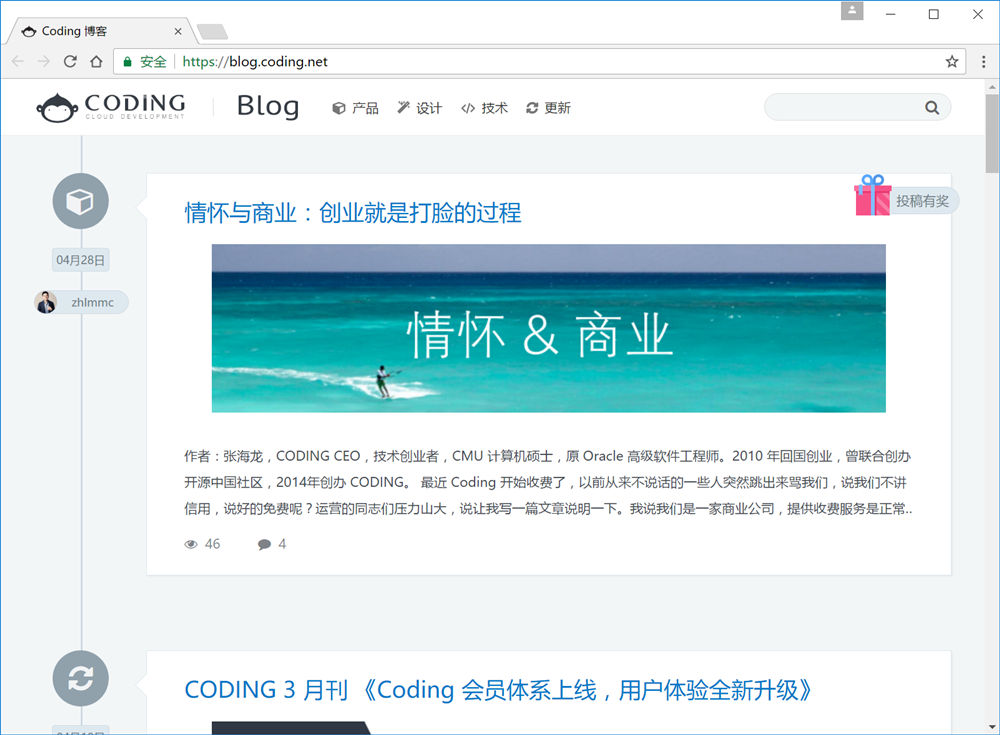Click the pink gift box icon
This screenshot has width=1000, height=735.
coord(872,196)
